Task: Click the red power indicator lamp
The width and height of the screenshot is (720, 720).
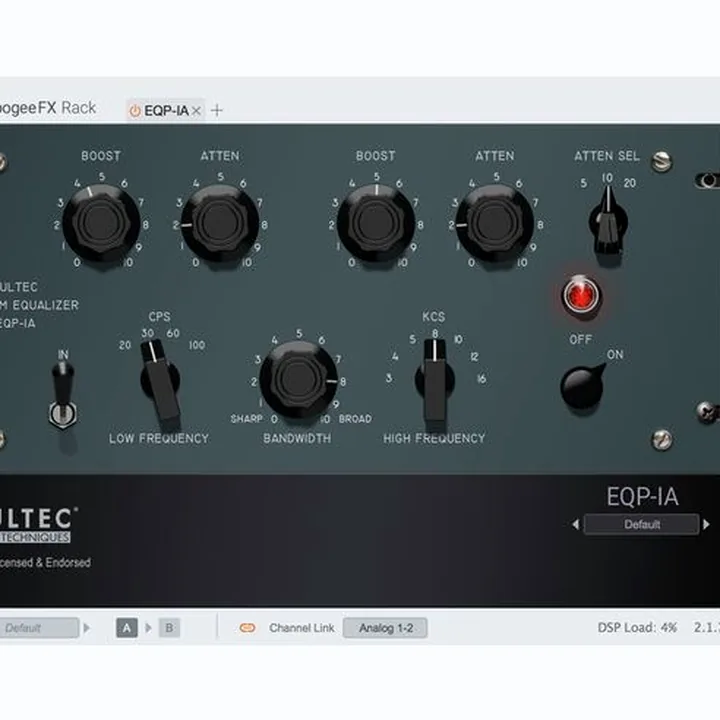Action: (x=581, y=294)
